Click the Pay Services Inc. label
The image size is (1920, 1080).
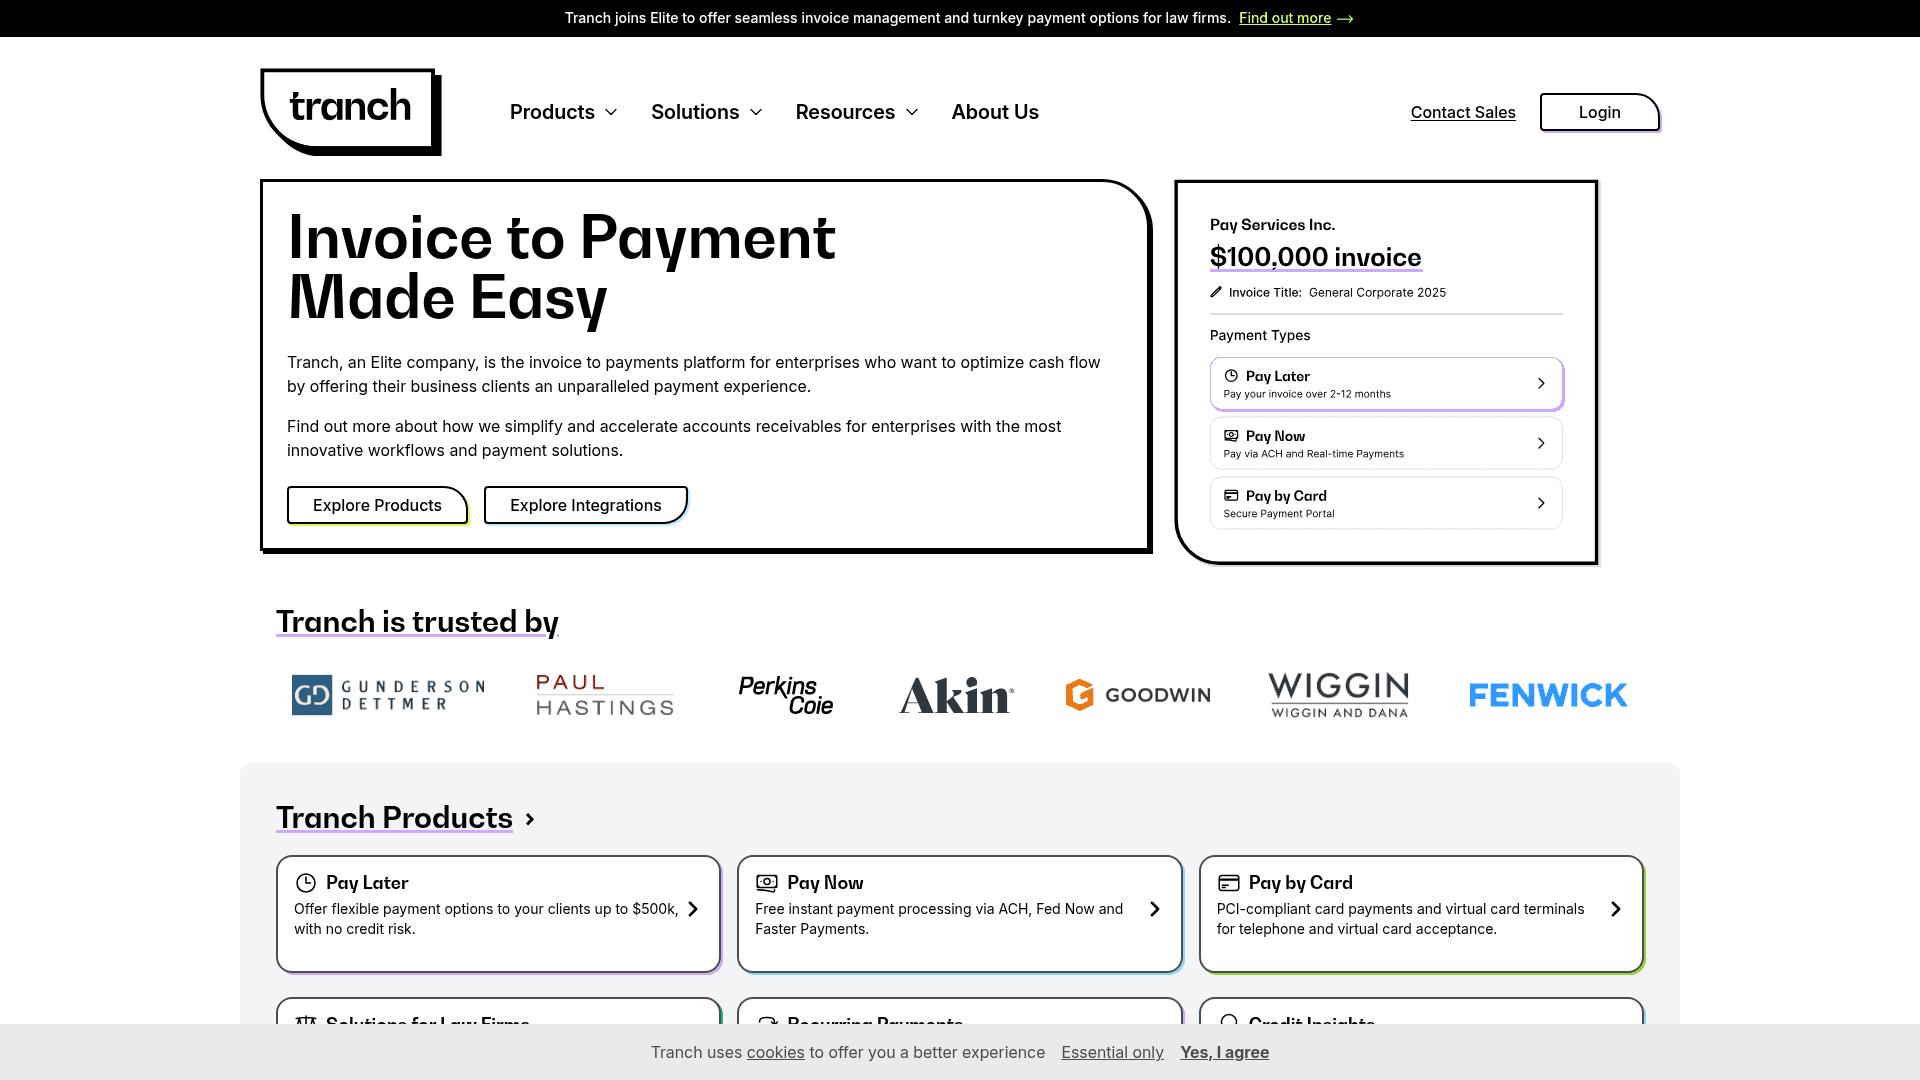point(1272,225)
